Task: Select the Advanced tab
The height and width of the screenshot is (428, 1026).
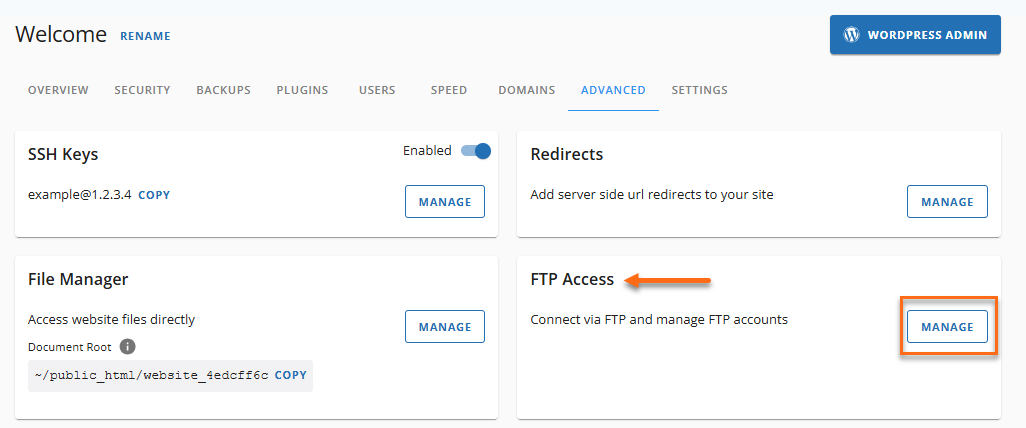Action: pyautogui.click(x=613, y=90)
